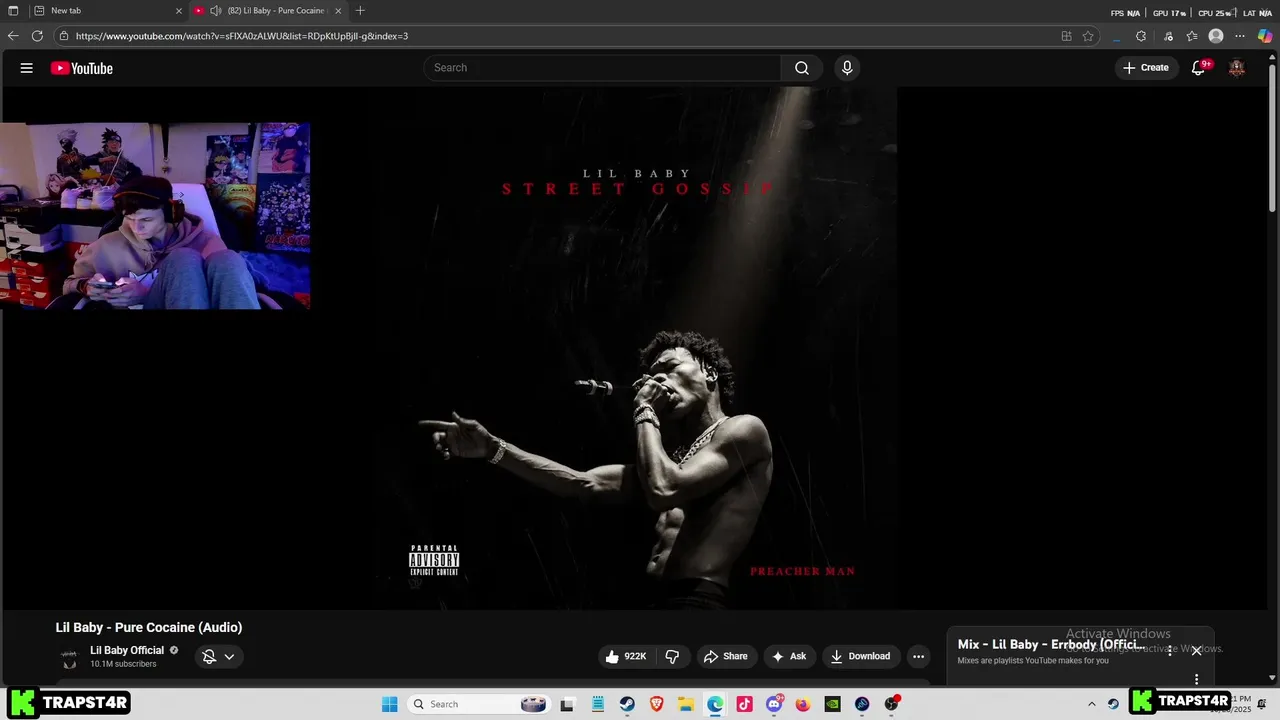Open Lil Baby Official channel link
This screenshot has height=720, width=1280.
(x=127, y=650)
